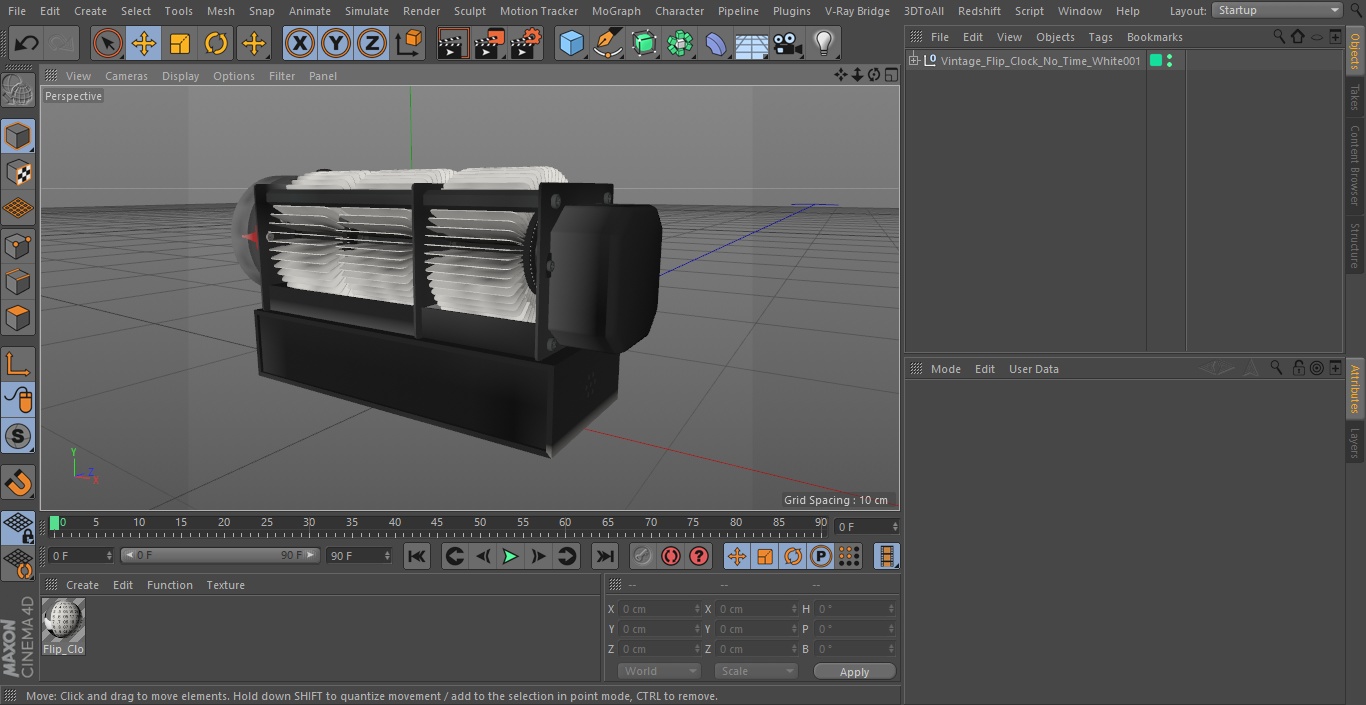The width and height of the screenshot is (1366, 705).
Task: Open the Simulate menu
Action: click(x=366, y=11)
